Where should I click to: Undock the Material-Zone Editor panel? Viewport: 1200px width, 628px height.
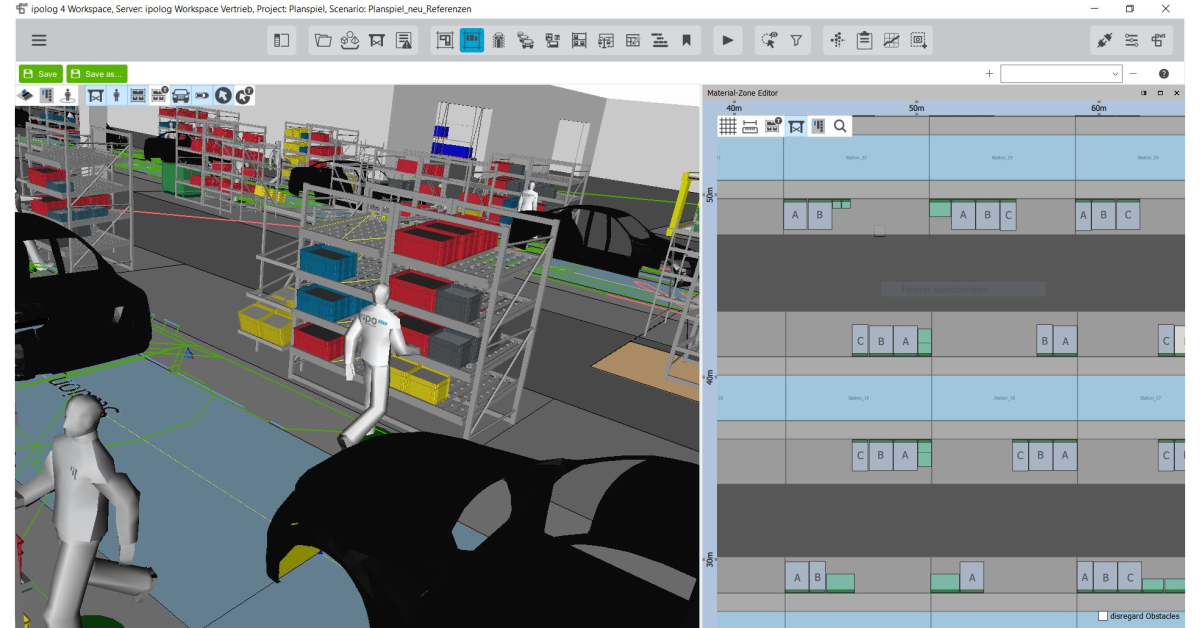click(x=1143, y=93)
